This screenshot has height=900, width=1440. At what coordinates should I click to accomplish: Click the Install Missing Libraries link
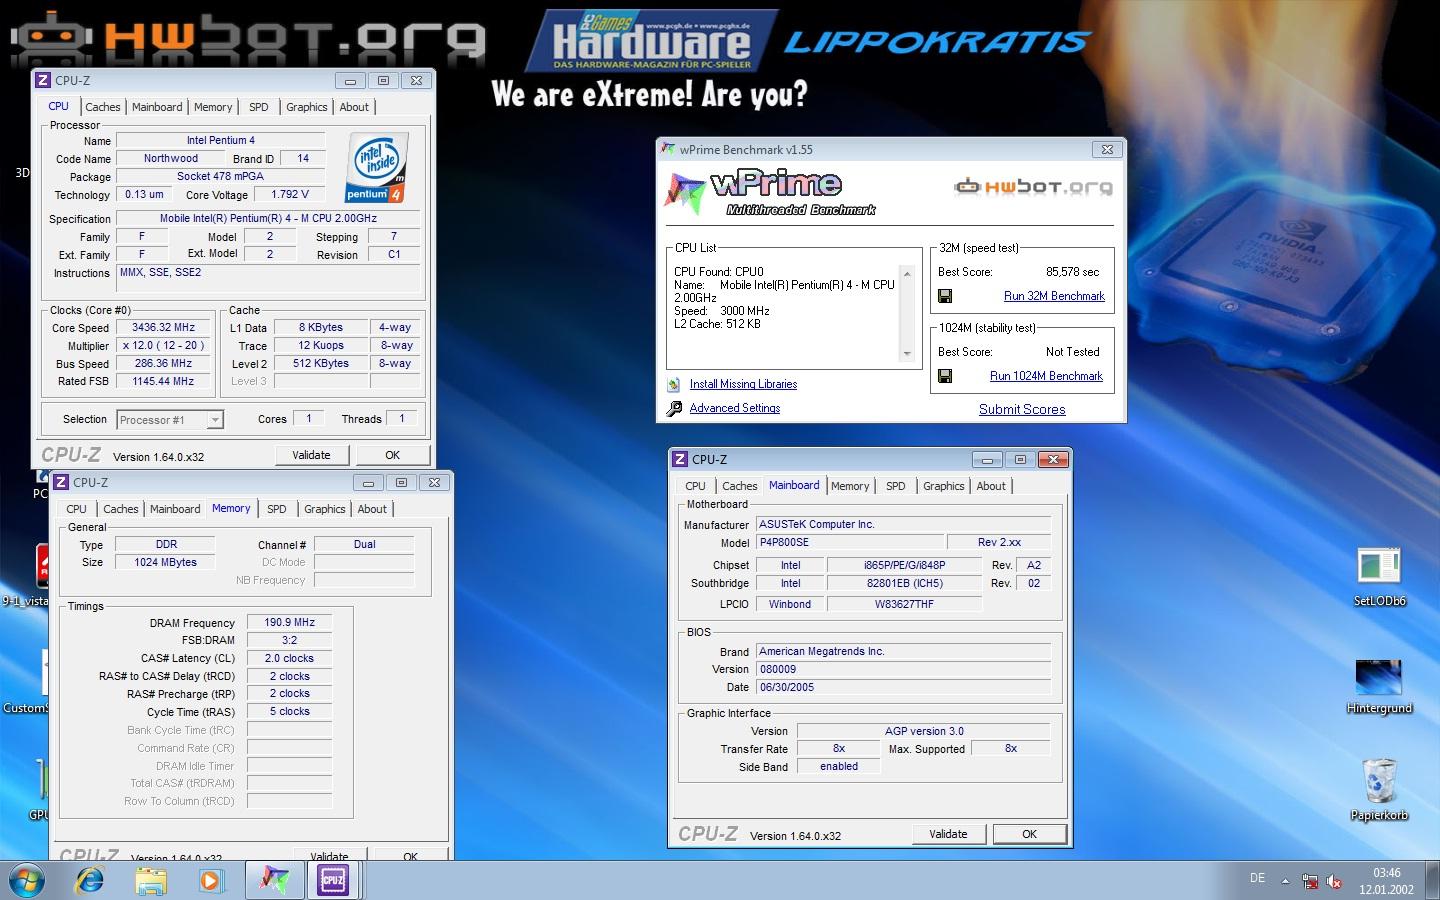pos(743,384)
